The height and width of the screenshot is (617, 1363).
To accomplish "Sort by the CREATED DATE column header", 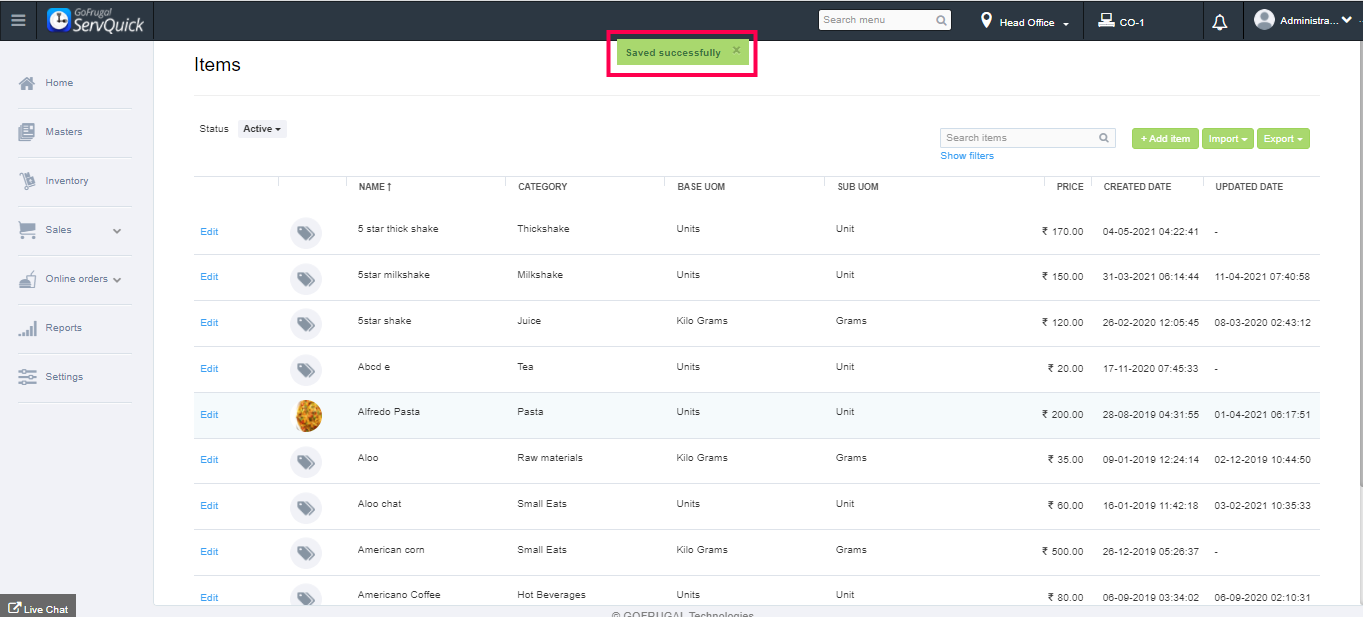I will (x=1137, y=187).
